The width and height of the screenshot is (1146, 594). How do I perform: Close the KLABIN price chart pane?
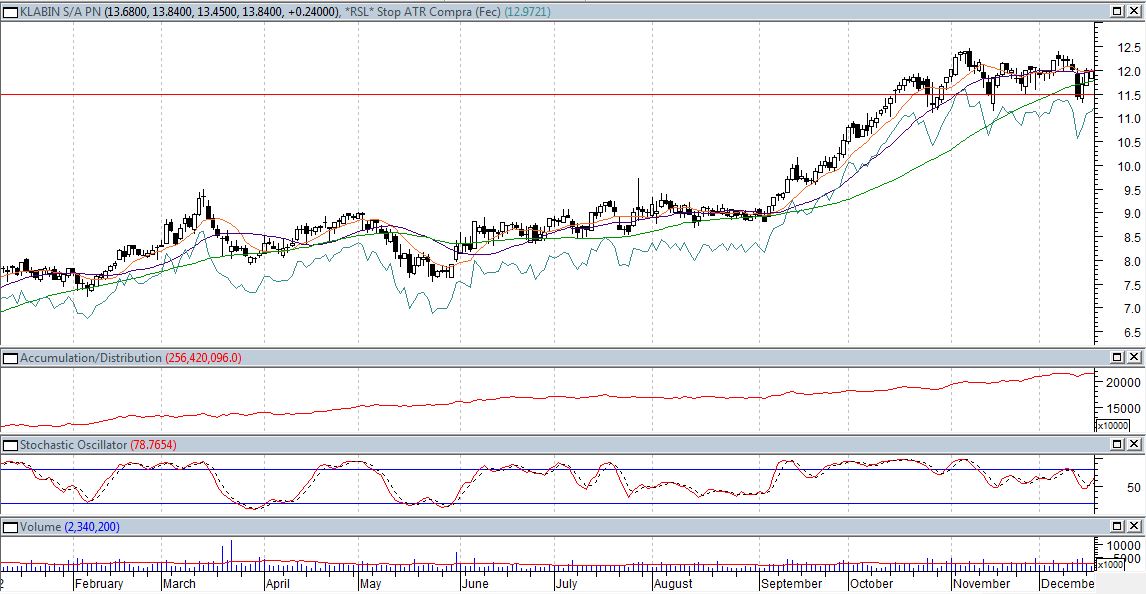[x=1134, y=11]
